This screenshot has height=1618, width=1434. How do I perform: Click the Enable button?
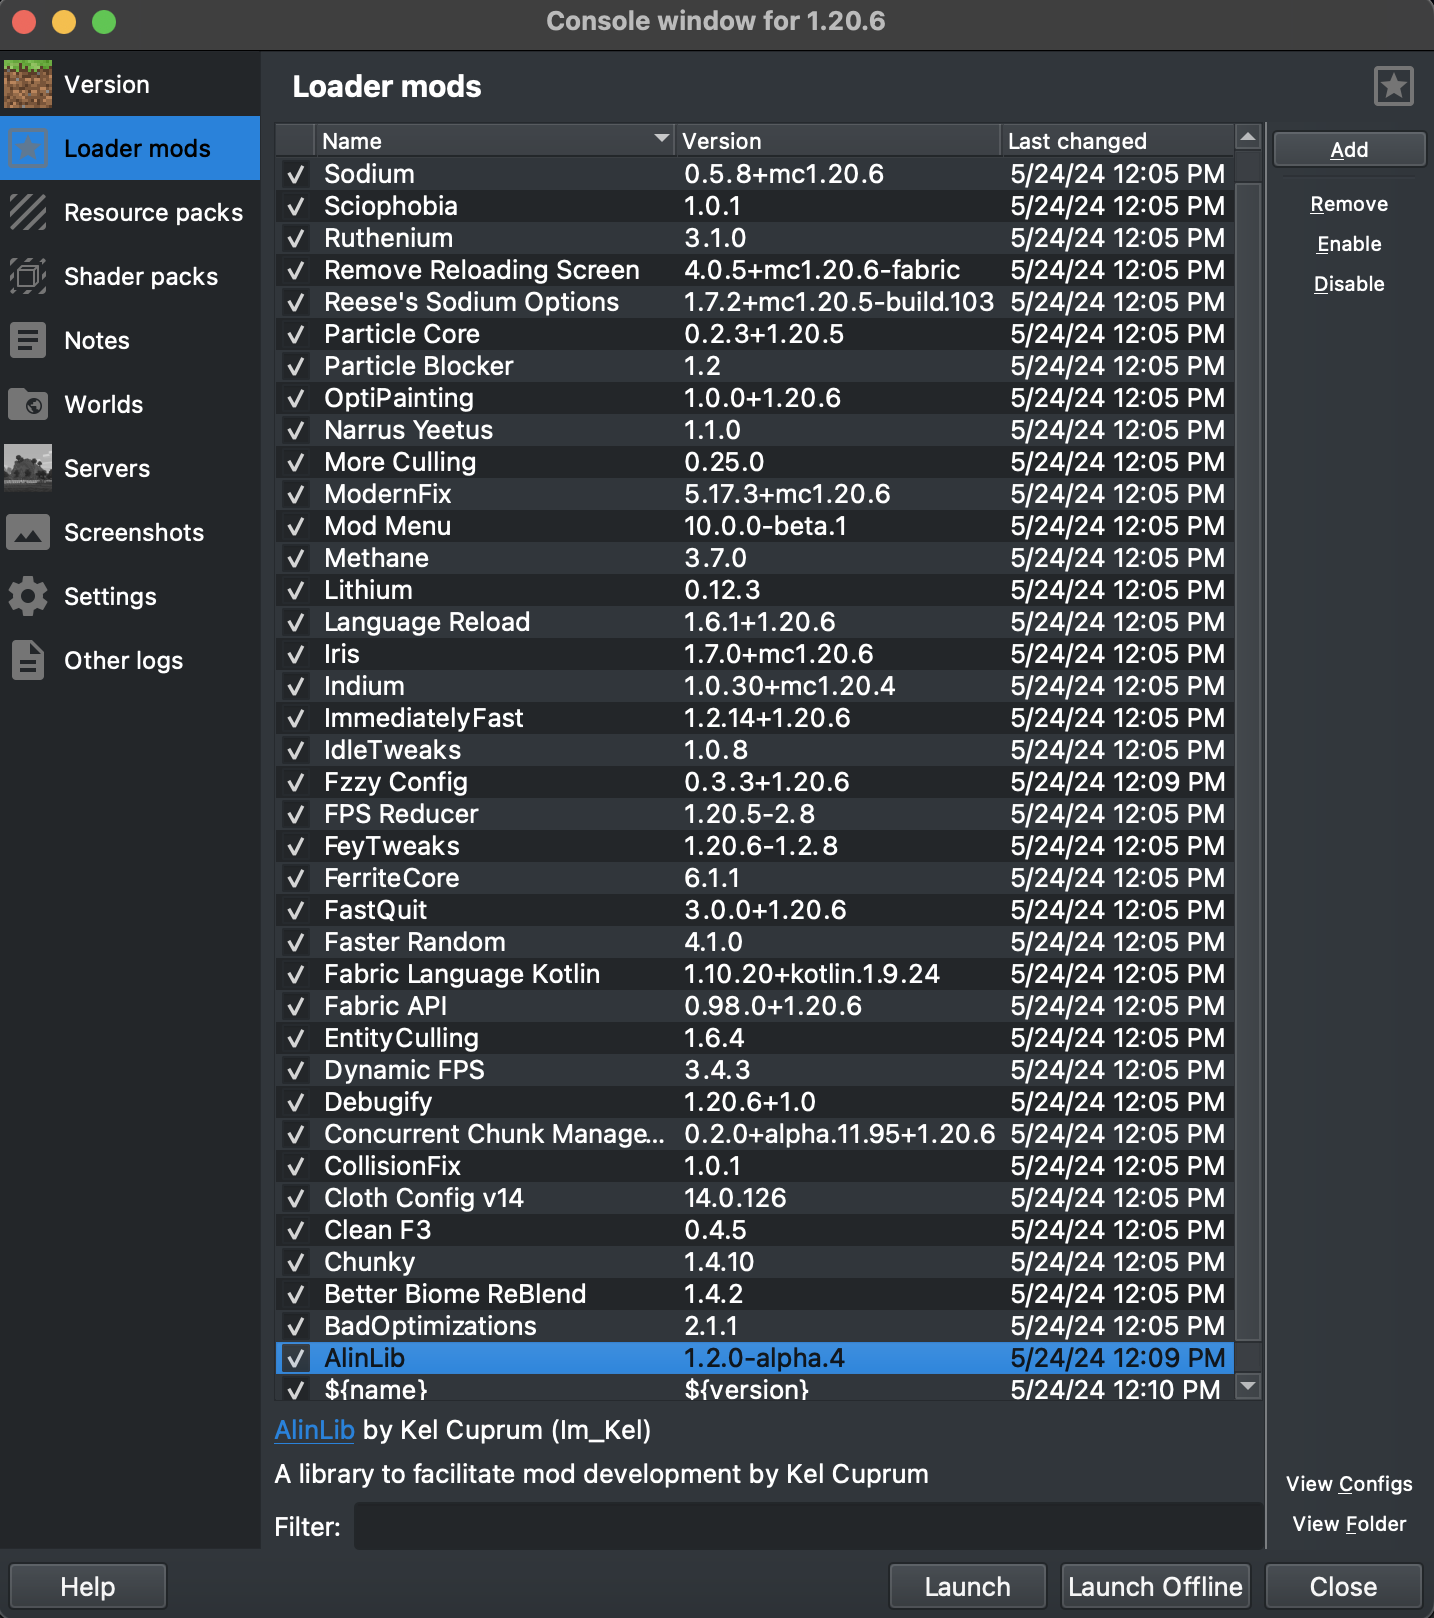click(1349, 244)
